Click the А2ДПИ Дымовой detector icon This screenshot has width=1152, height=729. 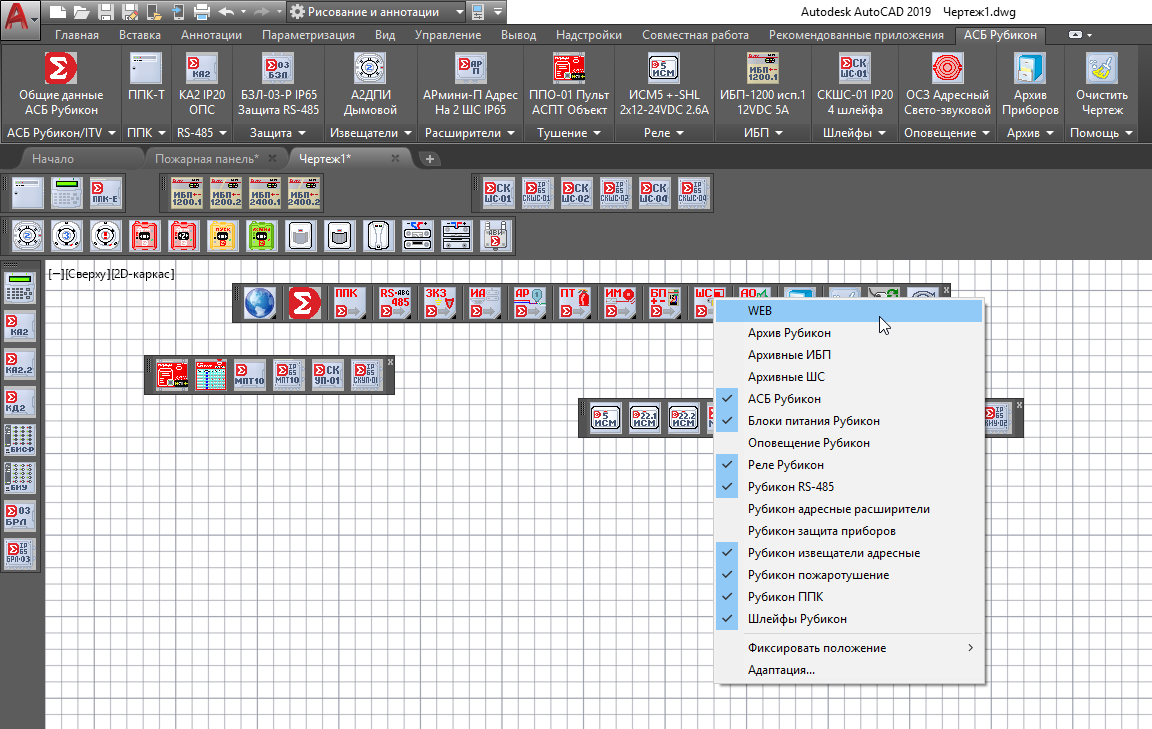pos(370,68)
